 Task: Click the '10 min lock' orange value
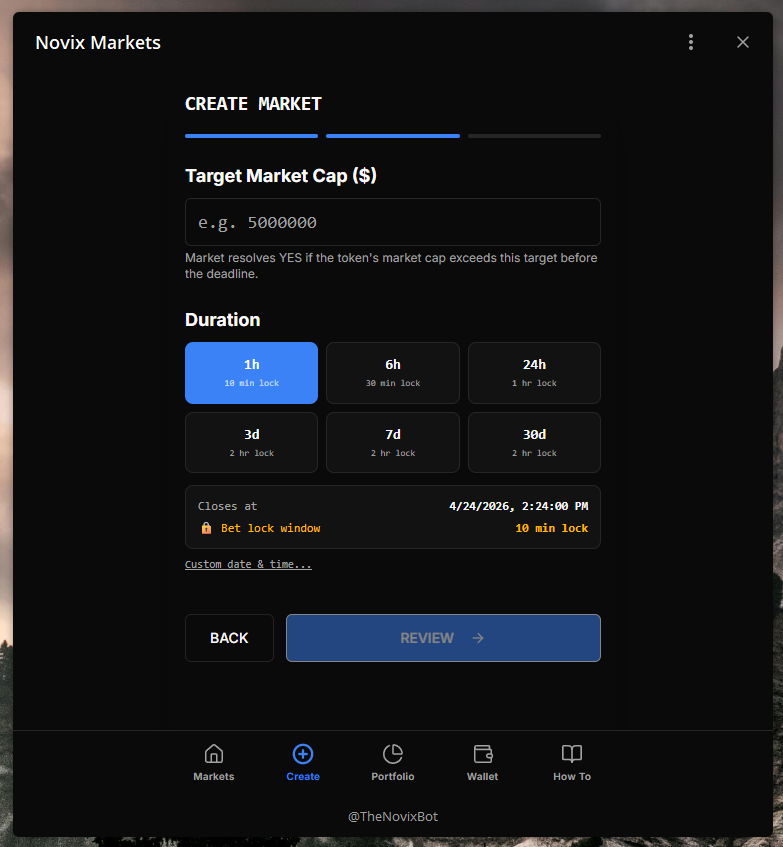click(551, 528)
